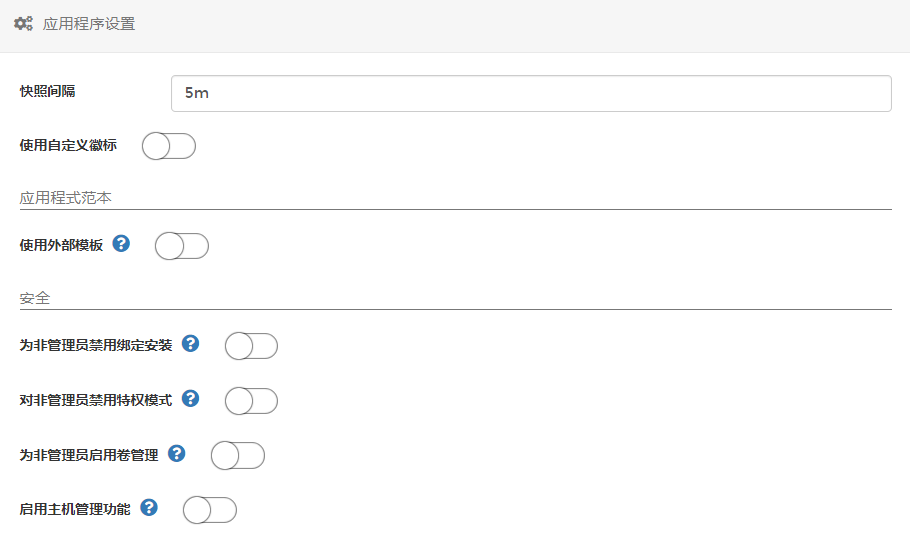Click the 应用程式范本 section heading
The image size is (910, 540).
point(66,198)
